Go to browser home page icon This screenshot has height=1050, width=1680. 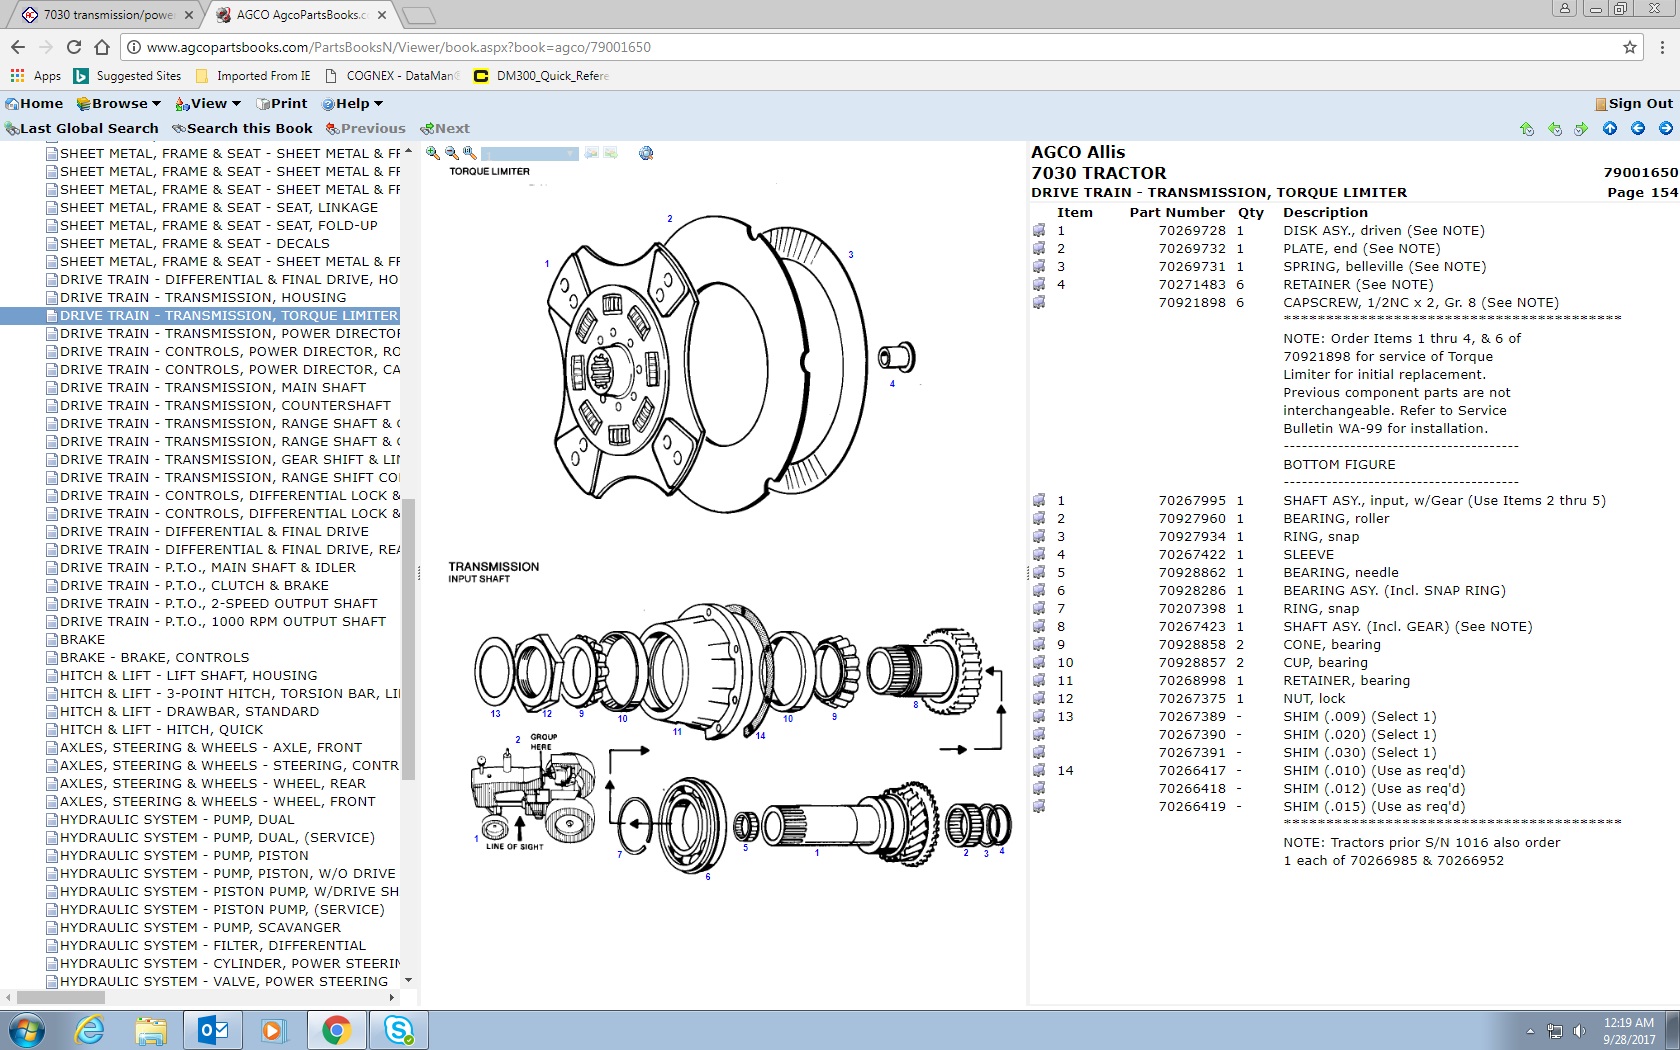(102, 47)
